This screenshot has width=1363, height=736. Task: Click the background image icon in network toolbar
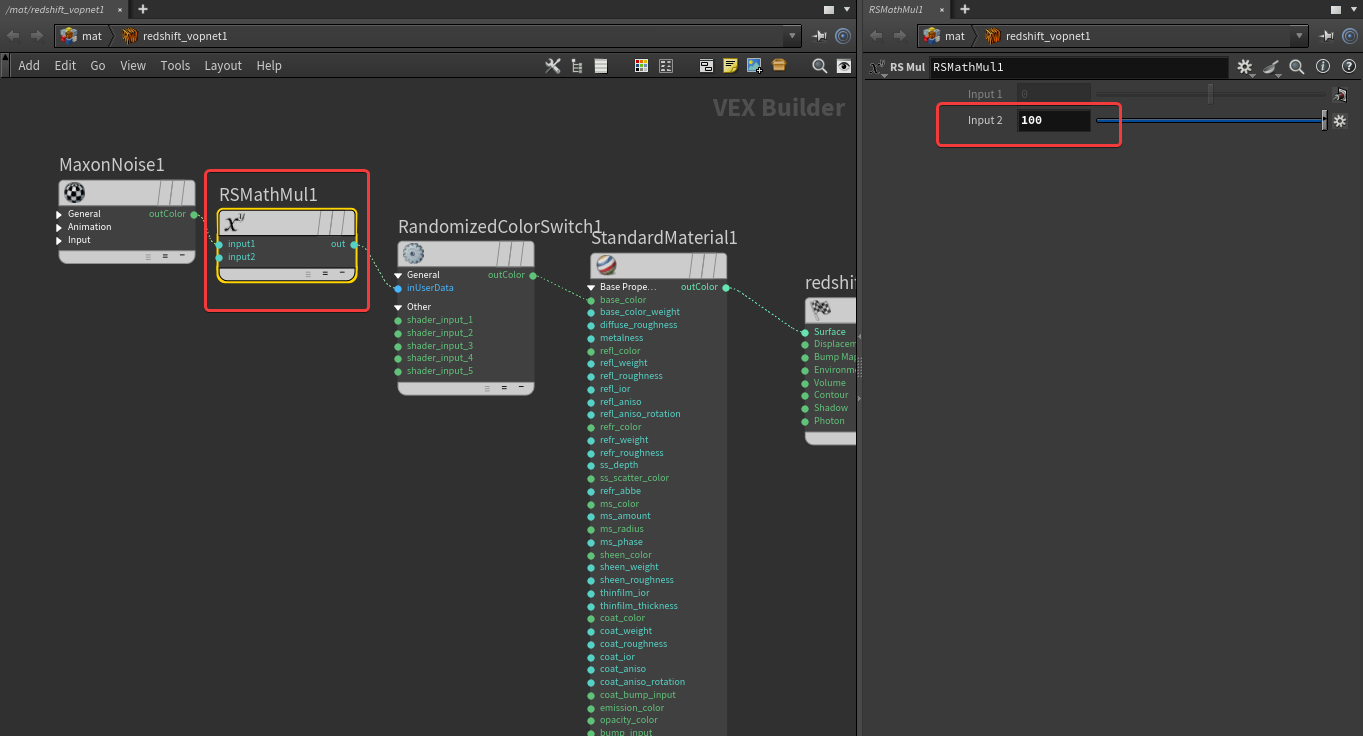[x=754, y=66]
